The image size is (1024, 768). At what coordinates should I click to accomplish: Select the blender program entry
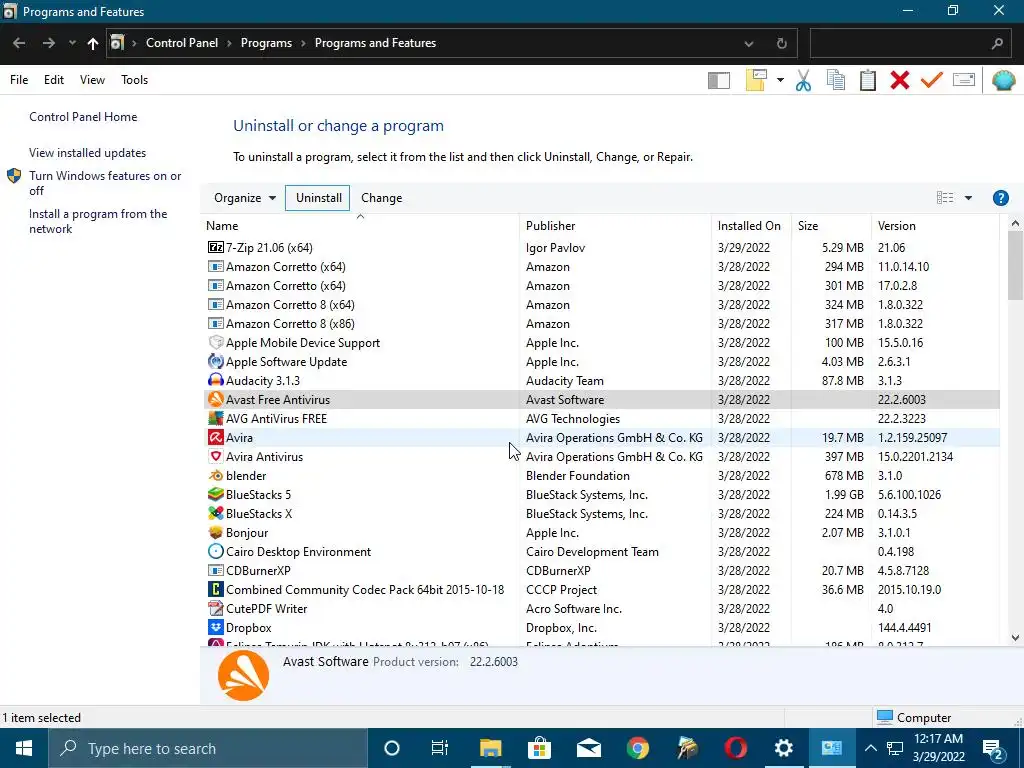click(x=601, y=475)
